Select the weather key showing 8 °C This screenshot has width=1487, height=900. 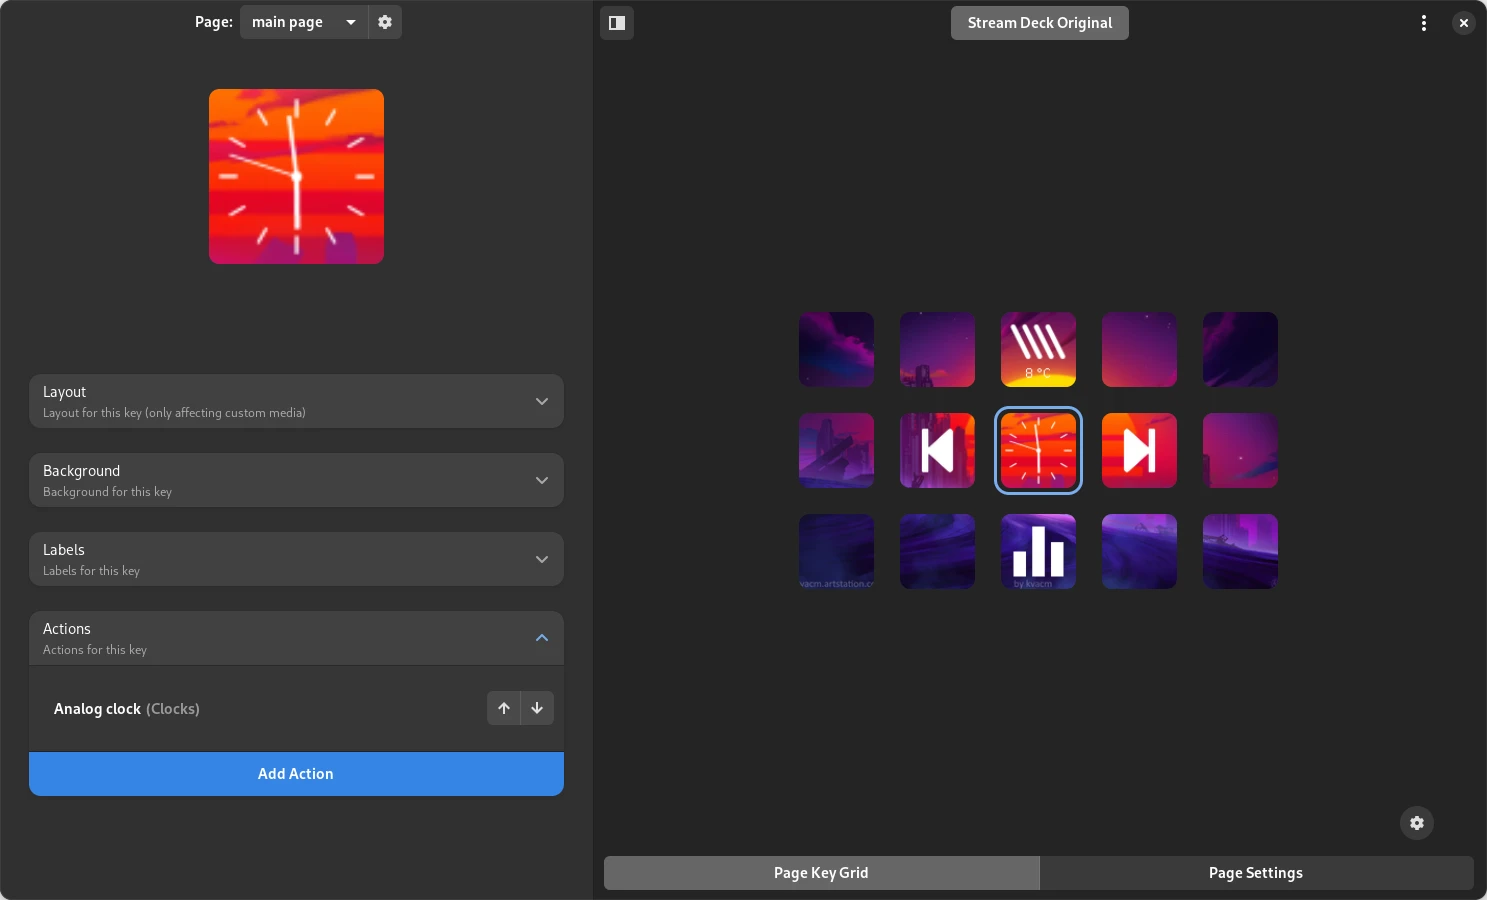(1038, 349)
